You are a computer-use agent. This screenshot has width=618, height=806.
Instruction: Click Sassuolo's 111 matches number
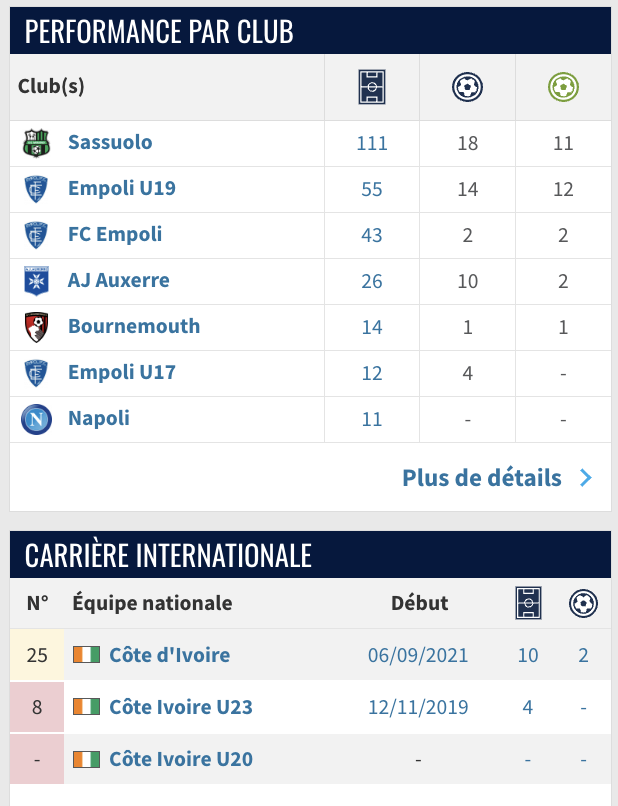[x=372, y=143]
